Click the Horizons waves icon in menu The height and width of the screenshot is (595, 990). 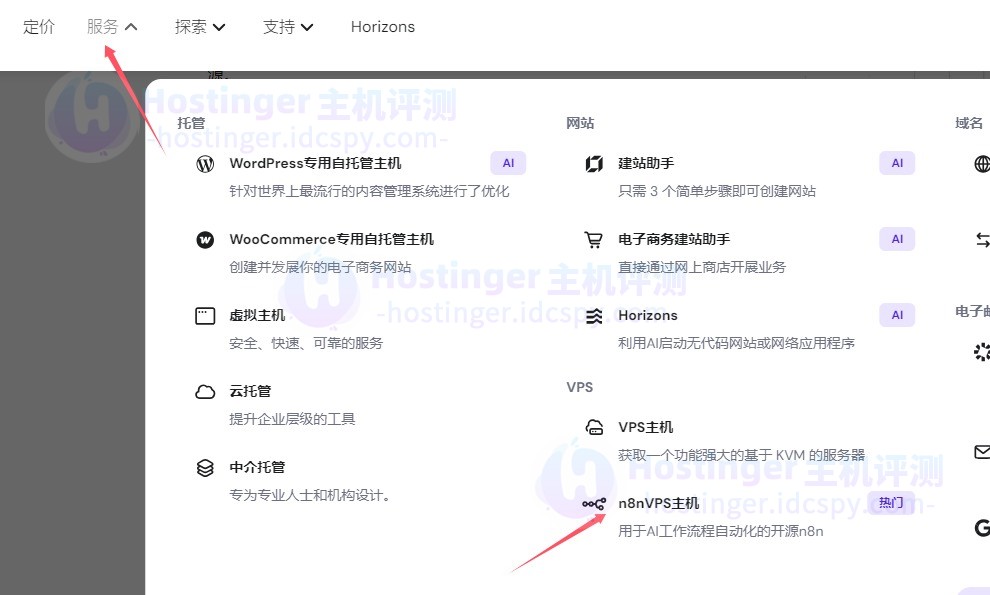(594, 316)
